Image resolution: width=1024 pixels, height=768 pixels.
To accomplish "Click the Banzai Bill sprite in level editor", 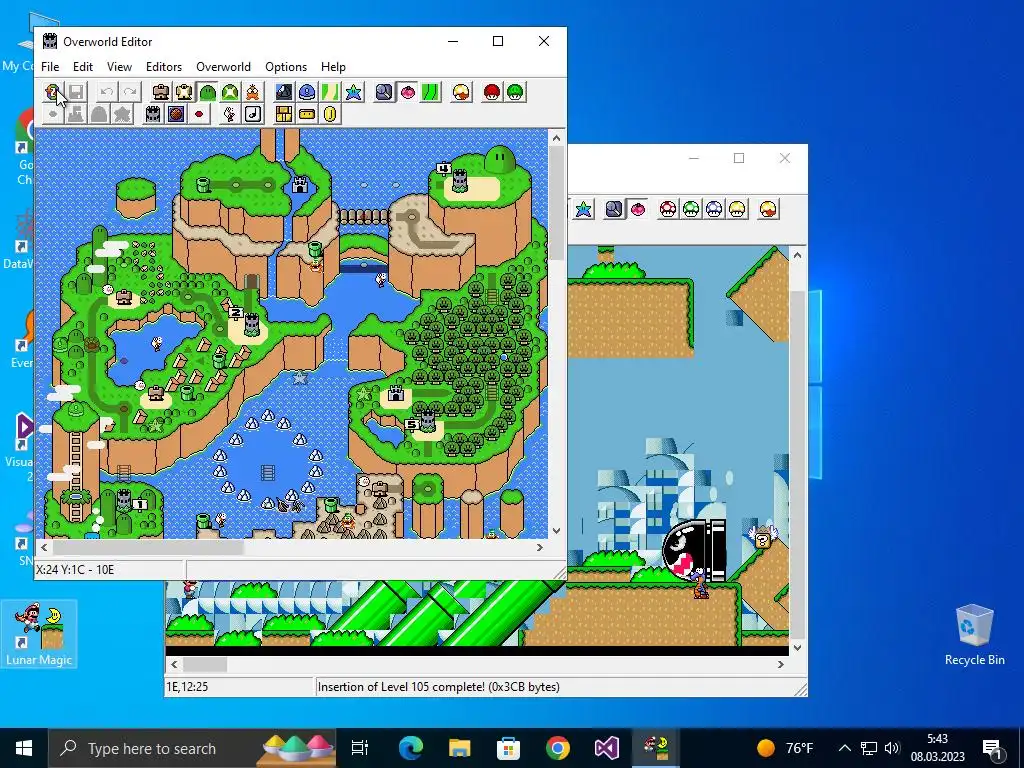I will (694, 549).
